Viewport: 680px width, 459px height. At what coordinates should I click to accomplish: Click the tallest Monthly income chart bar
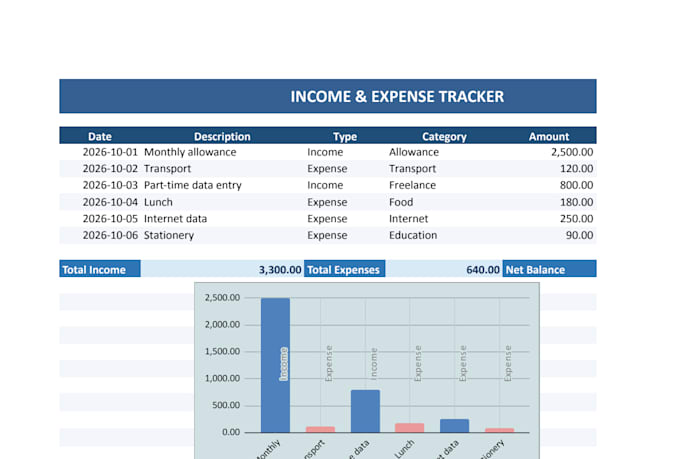pyautogui.click(x=275, y=365)
